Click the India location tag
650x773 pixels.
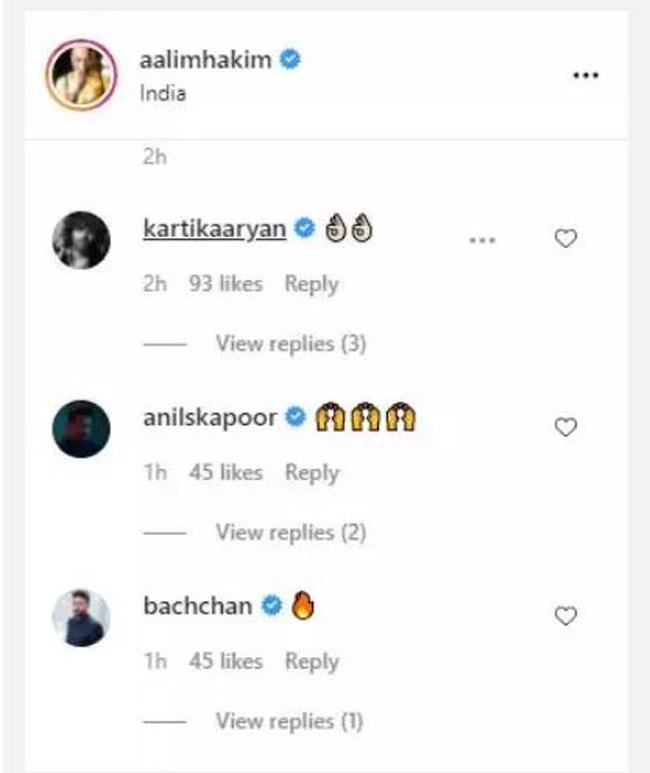click(x=163, y=93)
